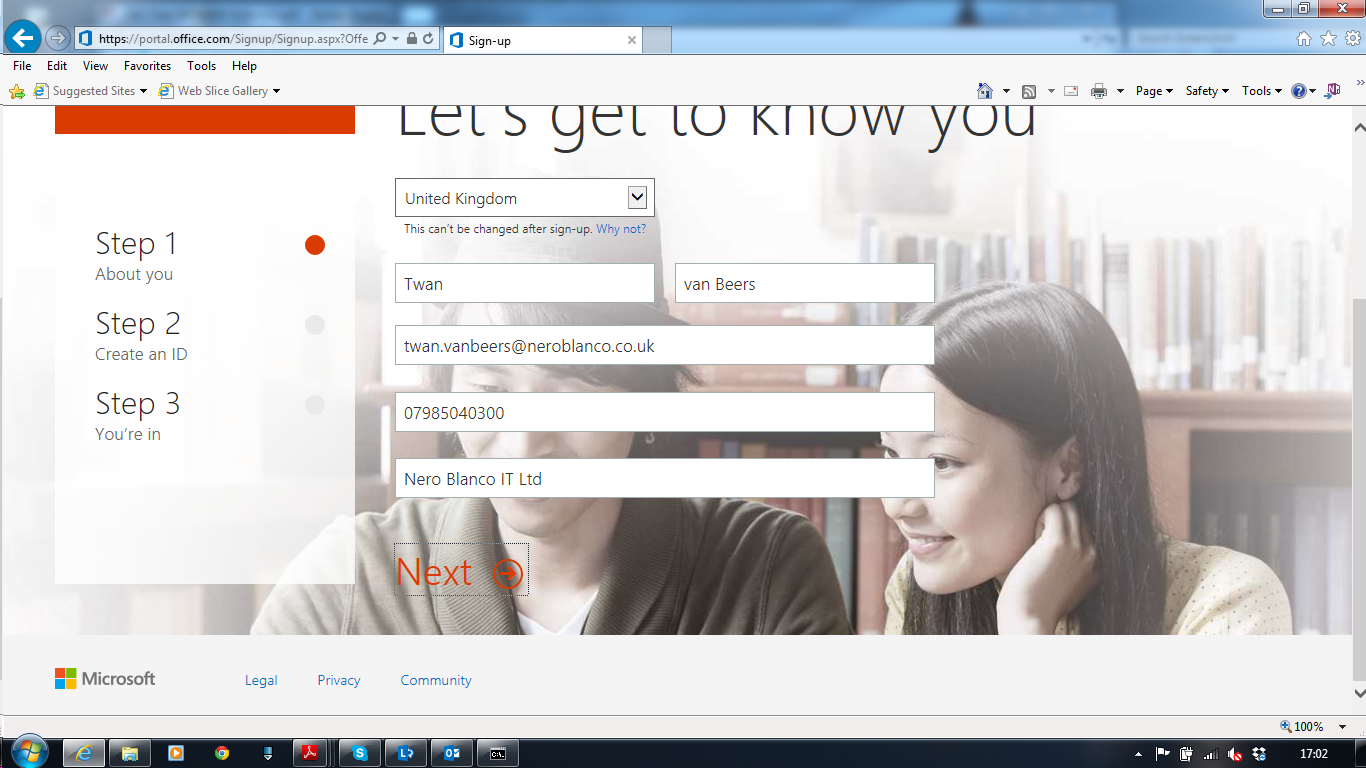1366x768 pixels.
Task: Click the add-to-favorites-bar star icon
Action: click(x=17, y=91)
